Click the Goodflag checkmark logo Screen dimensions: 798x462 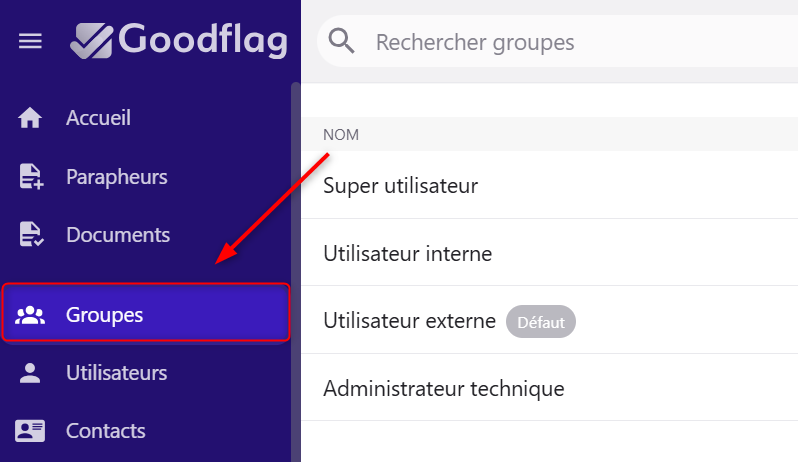[92, 41]
